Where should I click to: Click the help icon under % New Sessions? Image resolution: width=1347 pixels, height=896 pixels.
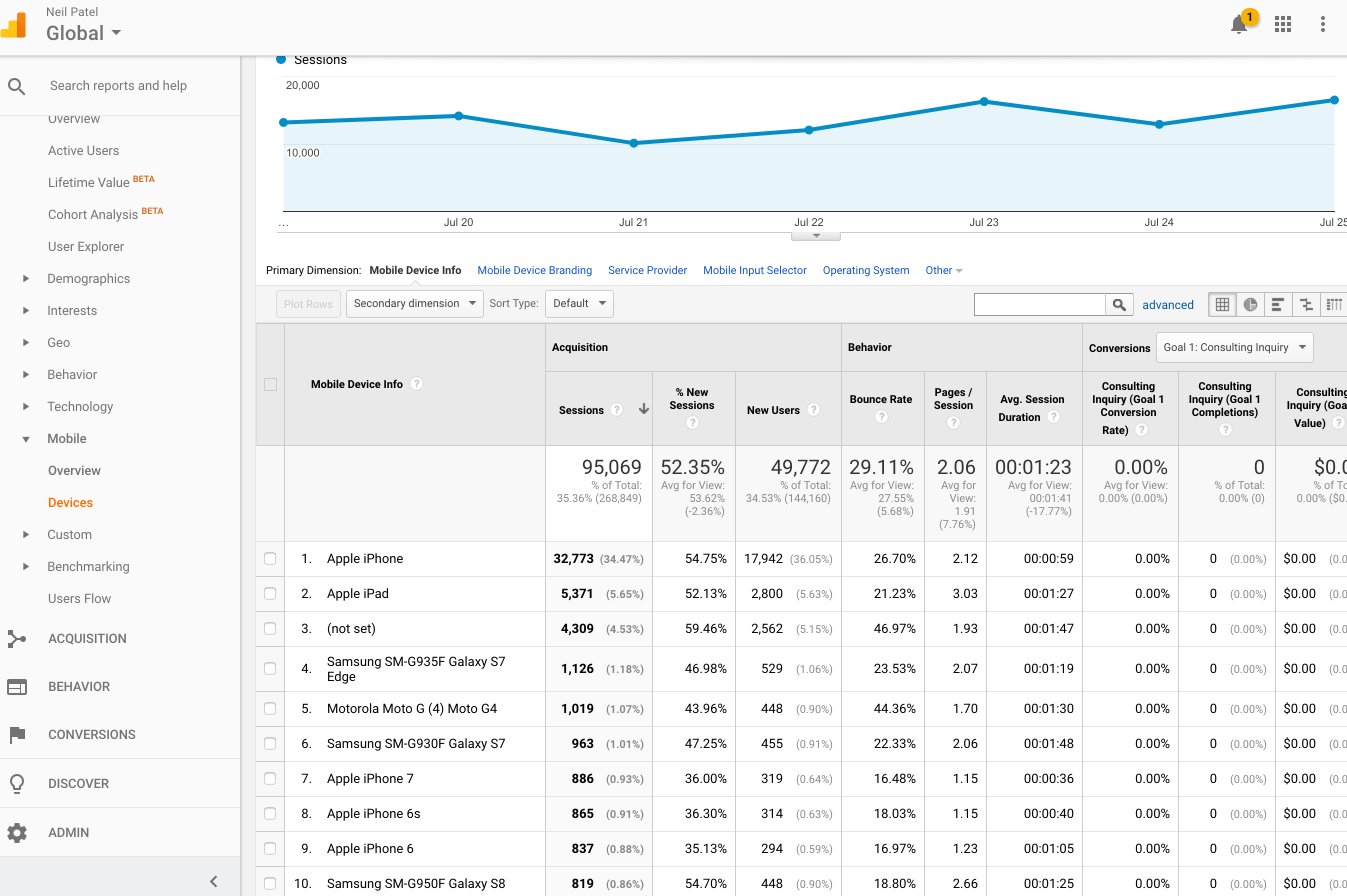[x=692, y=423]
